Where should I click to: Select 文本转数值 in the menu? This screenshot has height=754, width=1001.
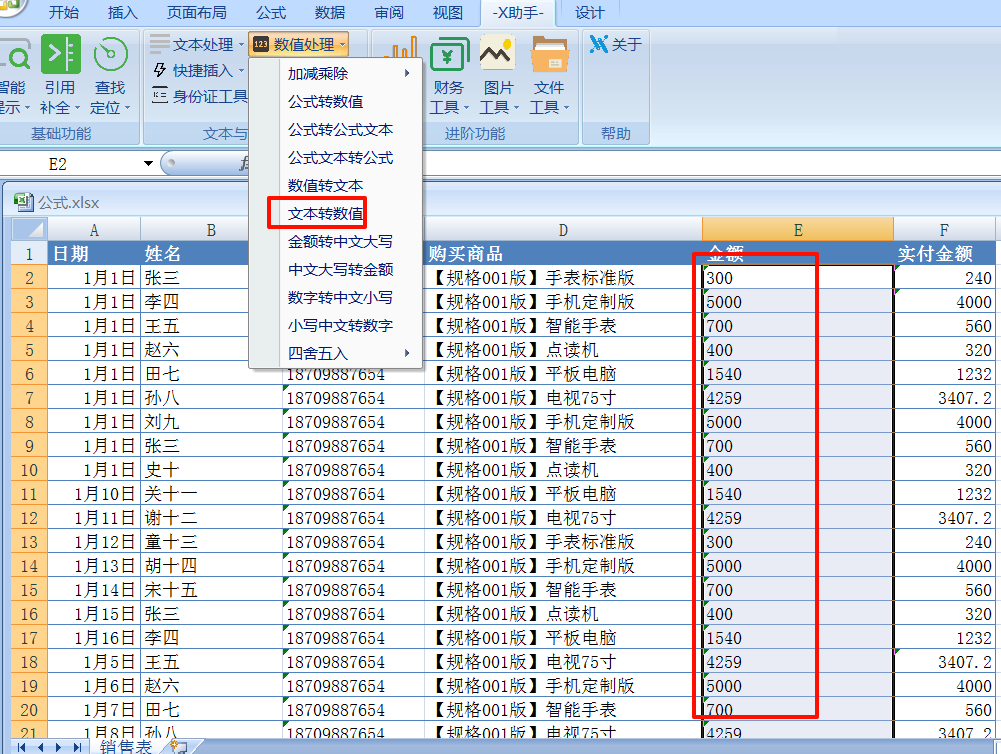pos(326,213)
